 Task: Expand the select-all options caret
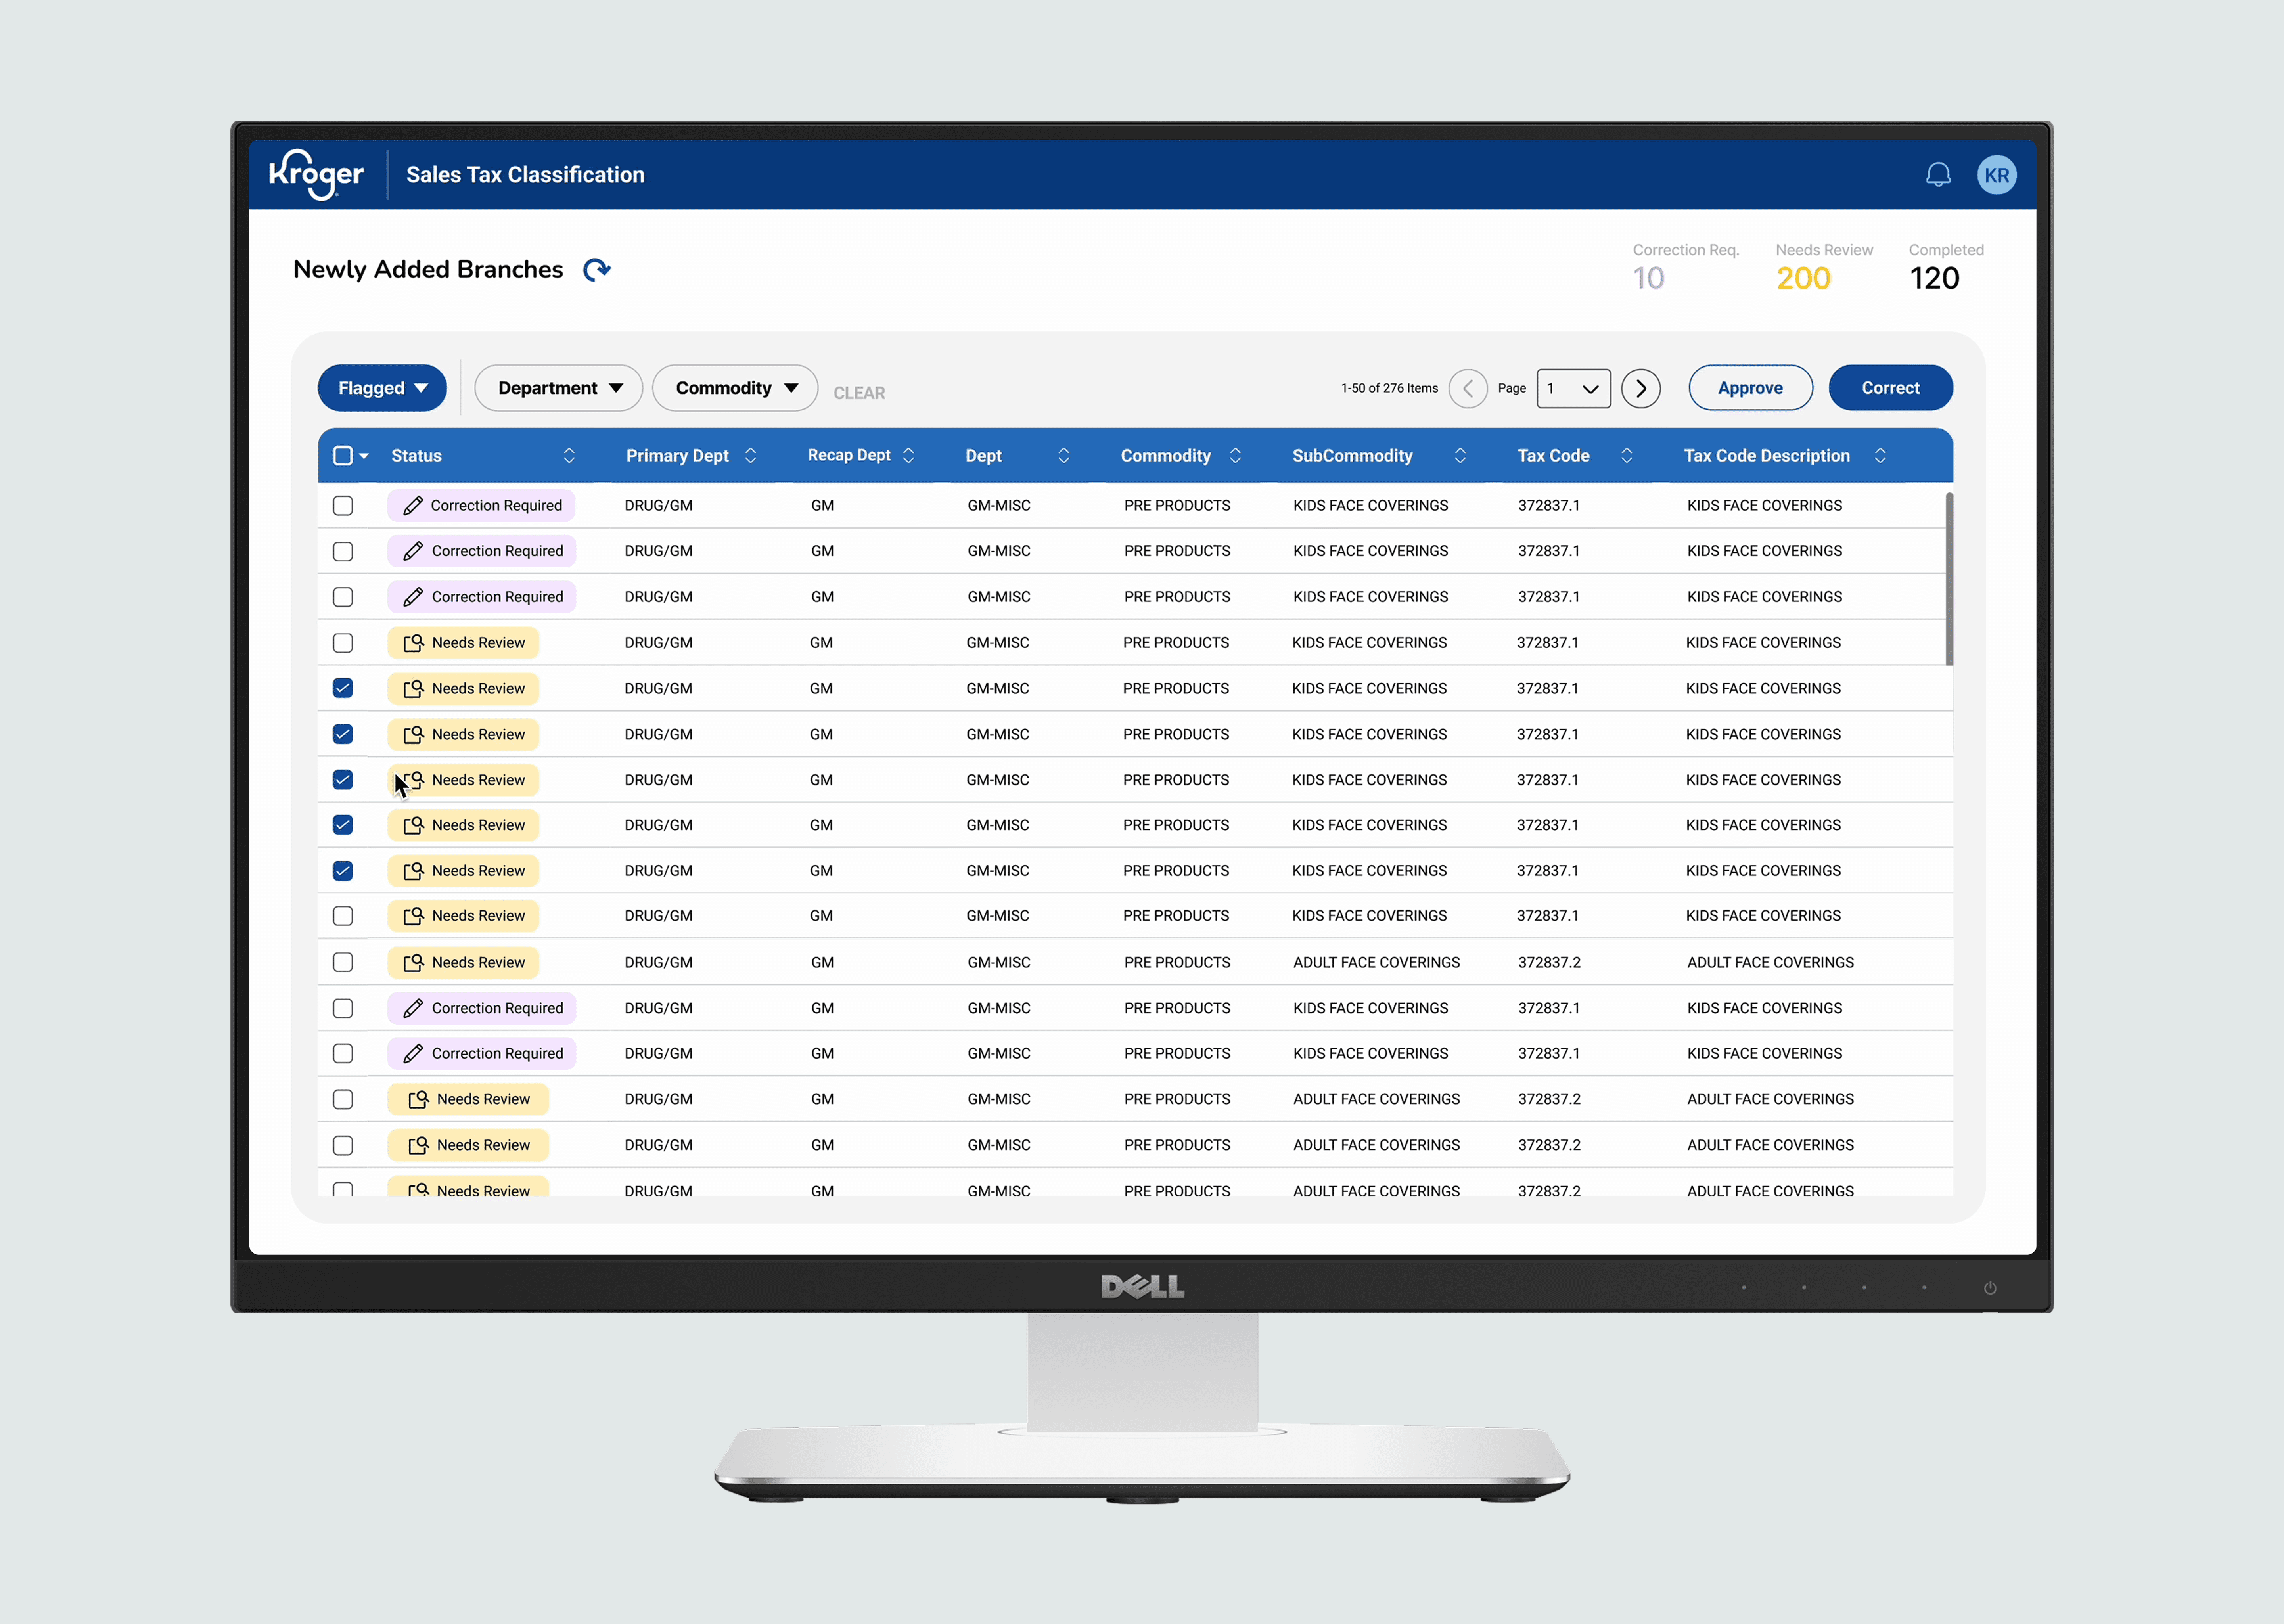pos(364,456)
